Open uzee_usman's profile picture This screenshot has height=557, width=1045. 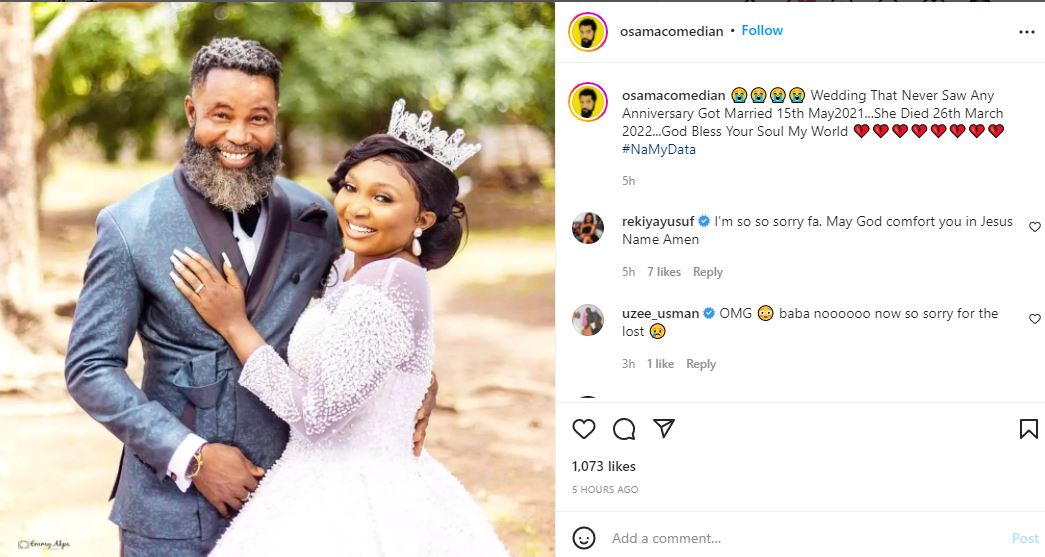coord(587,320)
